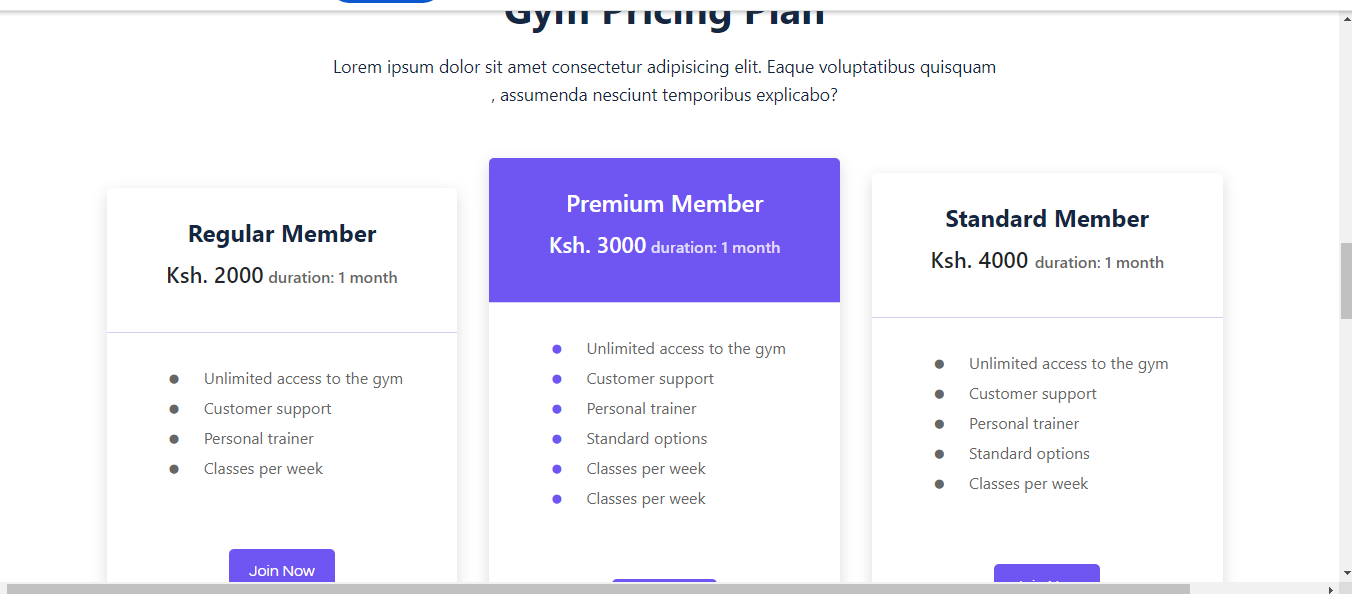The height and width of the screenshot is (594, 1352).
Task: Click the purple bullet next to Personal trainer
Action: pos(556,408)
